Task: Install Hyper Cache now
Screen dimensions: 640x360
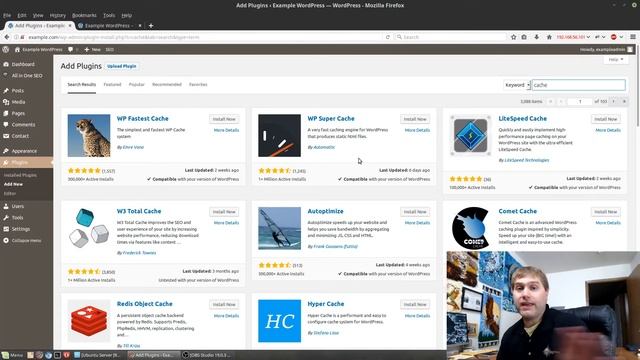Action: click(x=415, y=304)
